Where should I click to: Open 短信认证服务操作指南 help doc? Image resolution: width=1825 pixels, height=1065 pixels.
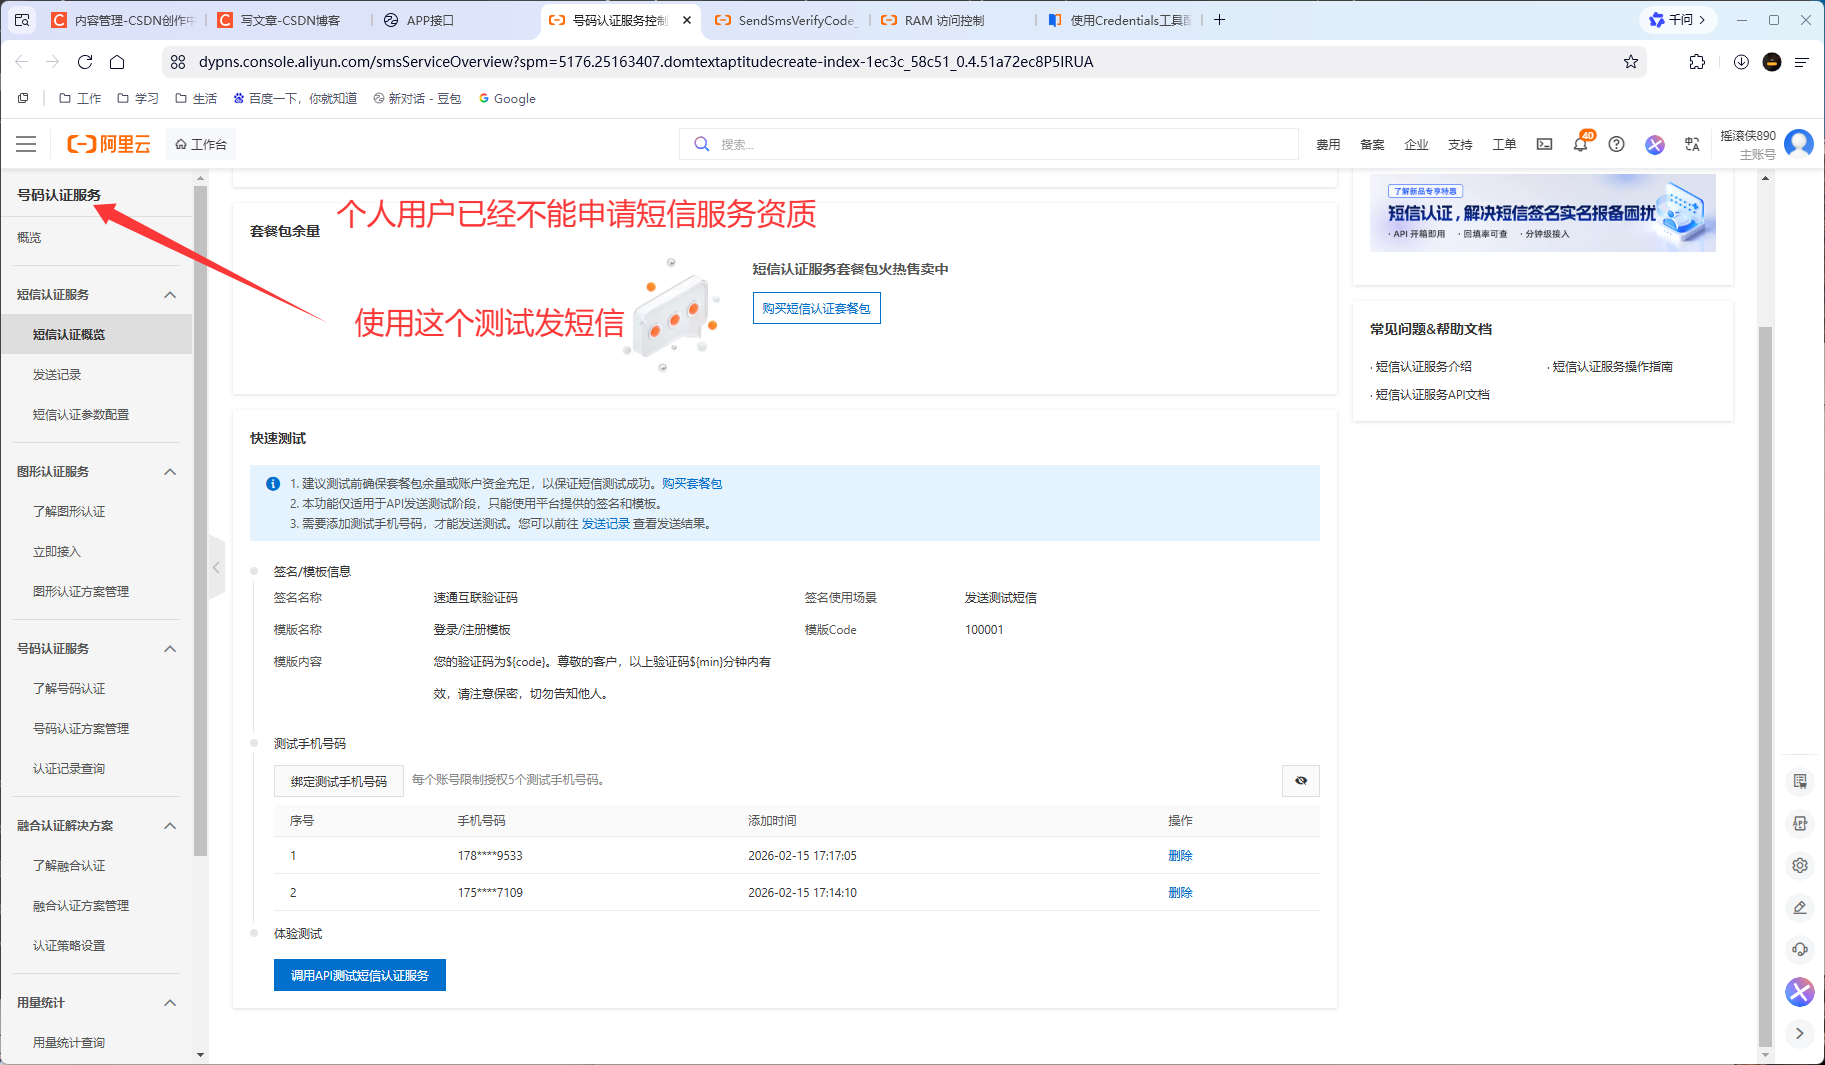coord(1612,367)
